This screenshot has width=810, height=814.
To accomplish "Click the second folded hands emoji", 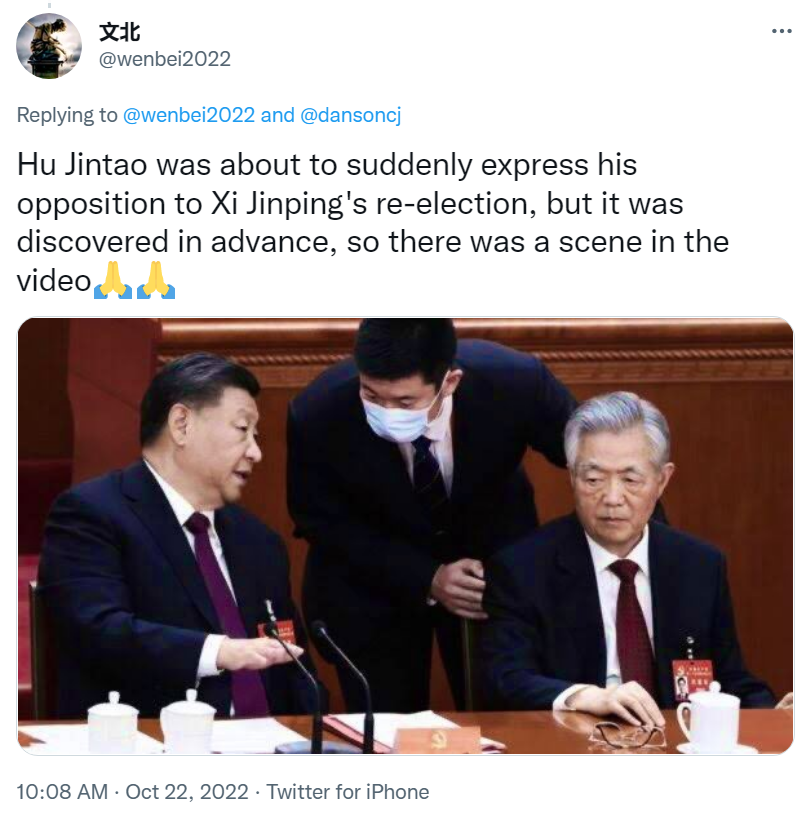I will point(156,280).
